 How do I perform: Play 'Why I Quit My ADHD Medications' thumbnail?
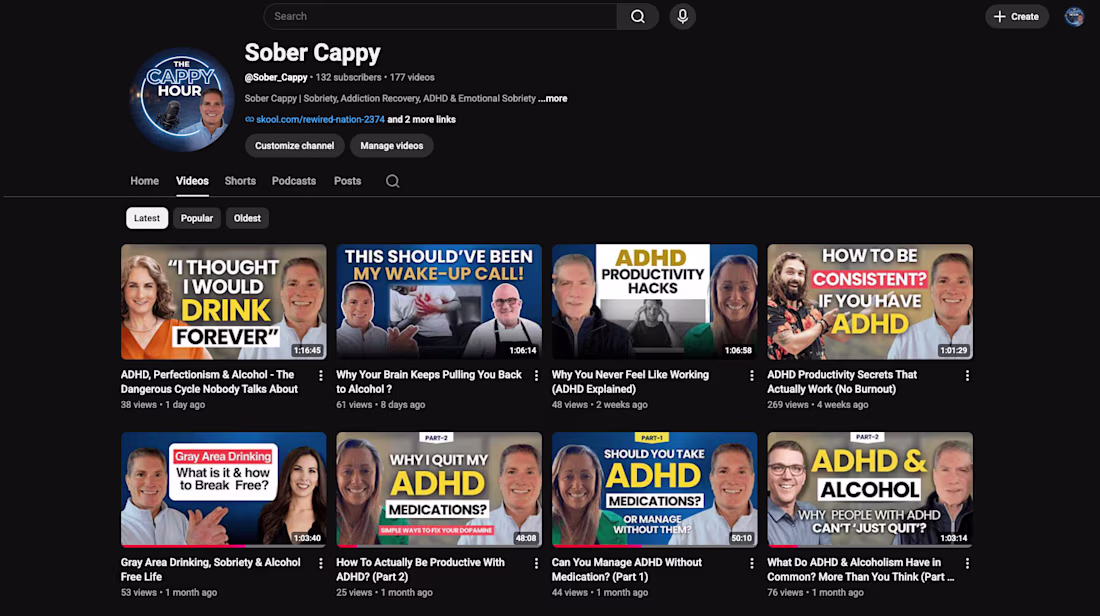click(x=438, y=490)
